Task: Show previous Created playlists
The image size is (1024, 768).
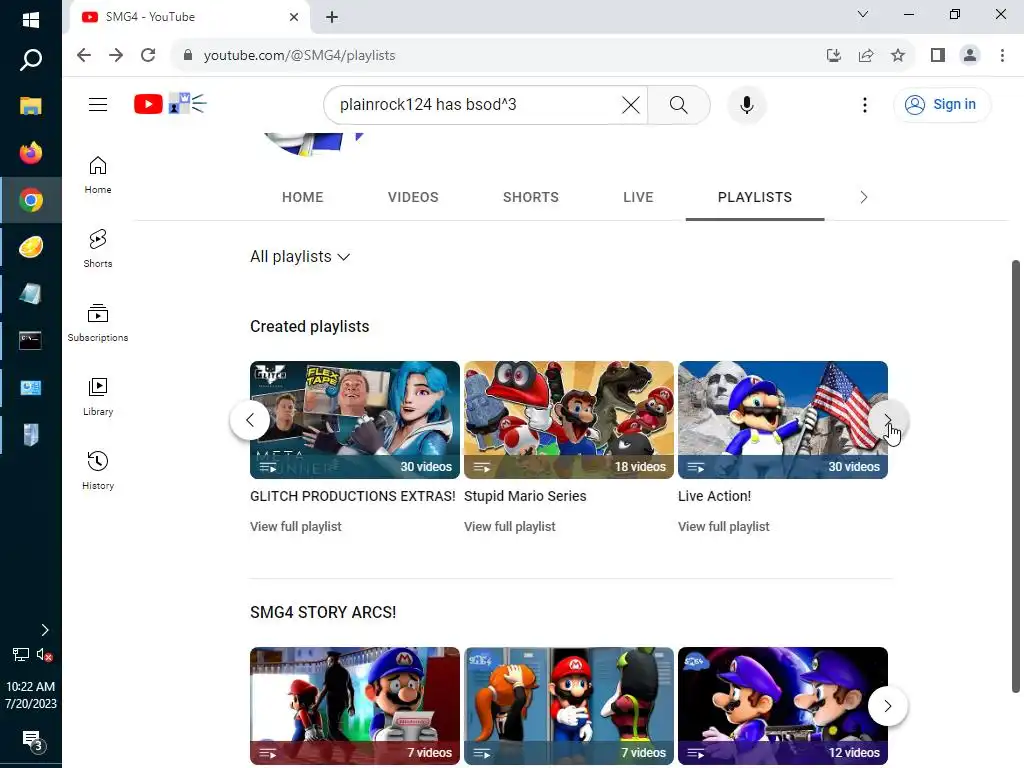Action: point(249,420)
